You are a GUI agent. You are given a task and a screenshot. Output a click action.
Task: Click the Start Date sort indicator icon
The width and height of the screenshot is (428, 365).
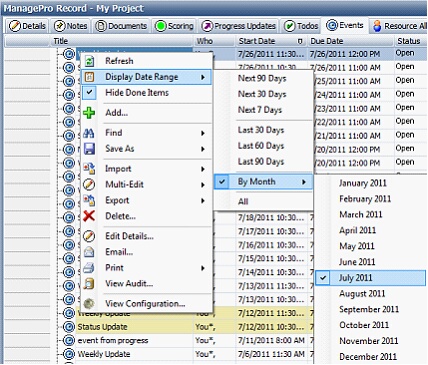pos(300,41)
